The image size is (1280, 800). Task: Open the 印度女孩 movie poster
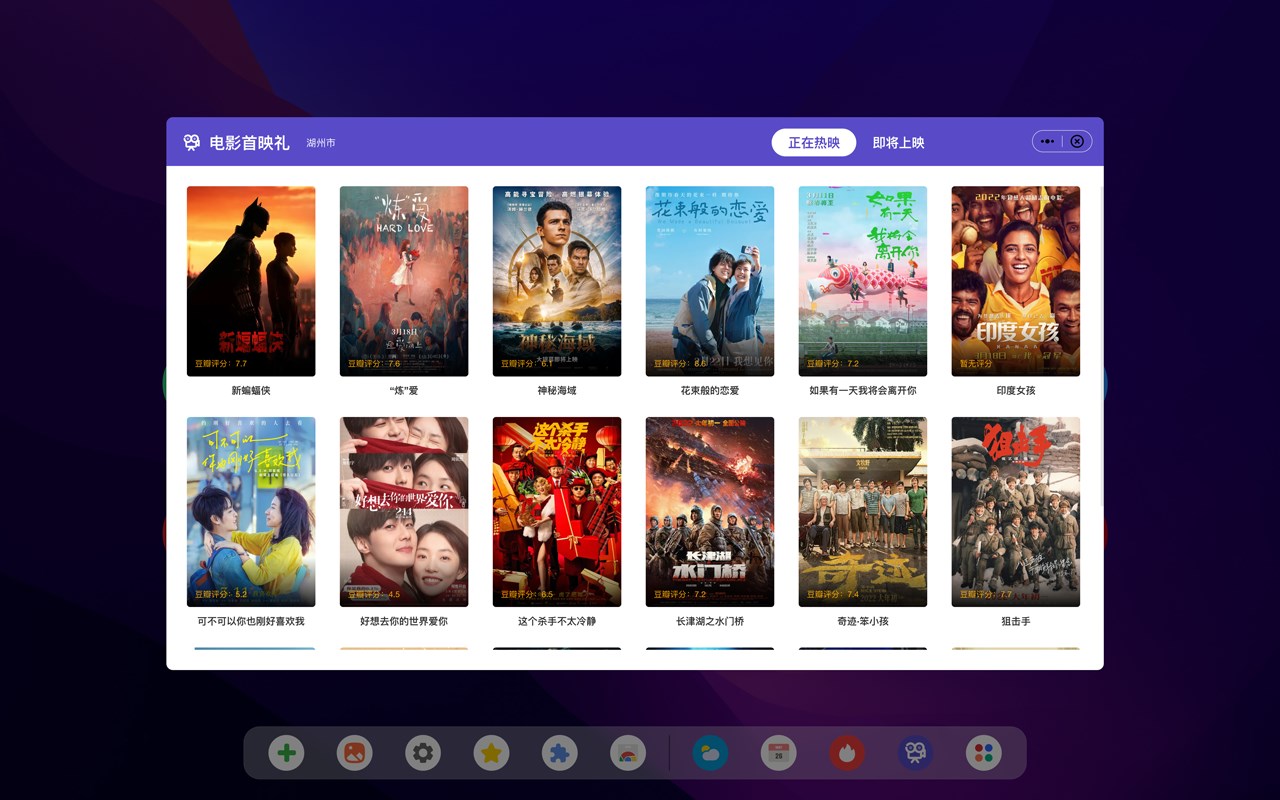click(1016, 281)
